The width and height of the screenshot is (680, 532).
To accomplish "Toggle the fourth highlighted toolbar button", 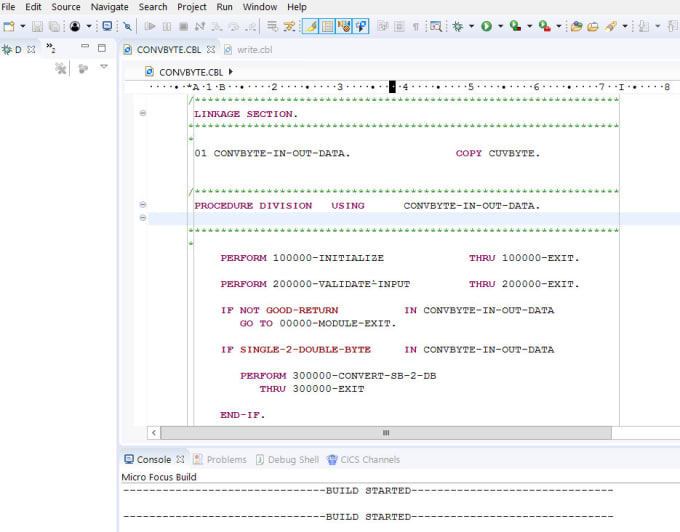I will (361, 26).
